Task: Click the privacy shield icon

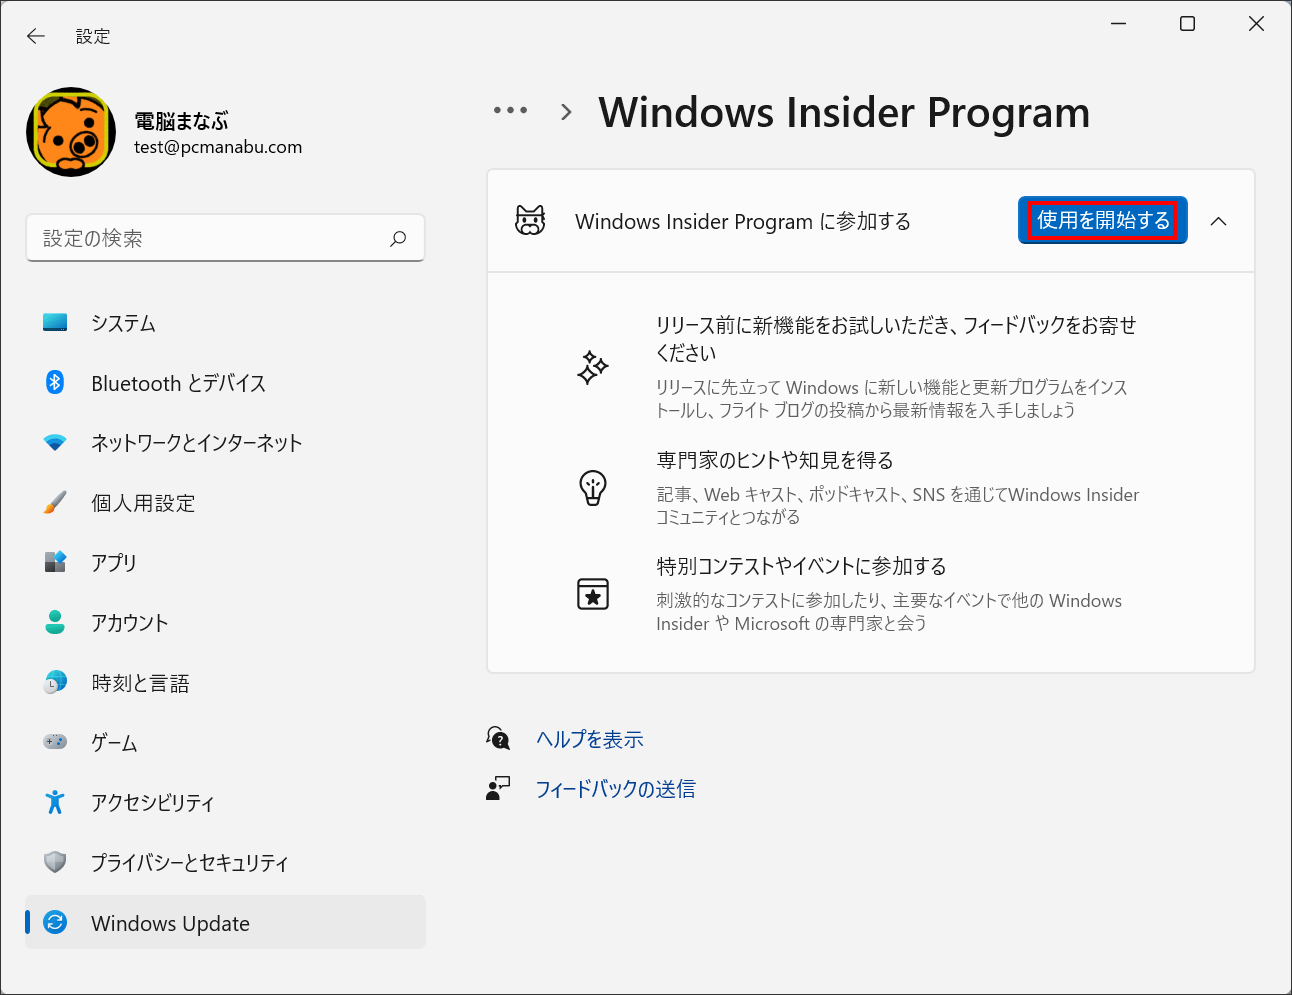Action: click(x=55, y=862)
